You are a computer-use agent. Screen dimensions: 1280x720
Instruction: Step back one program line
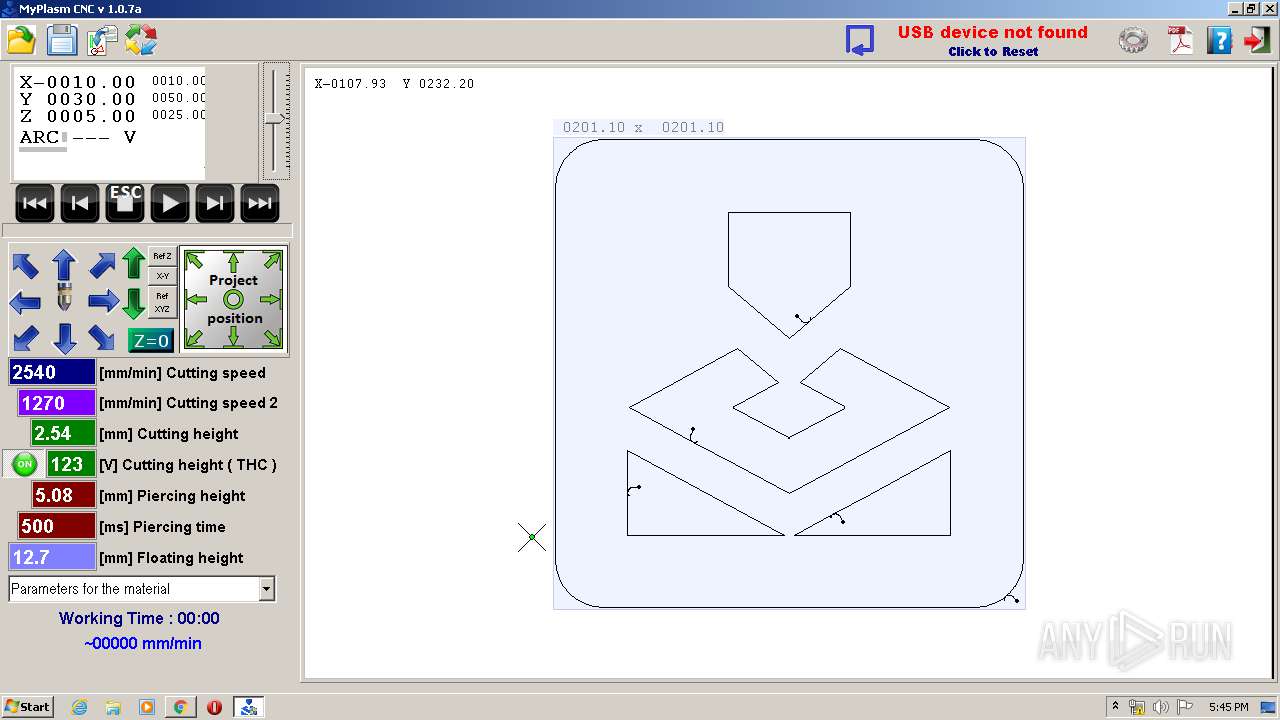point(80,203)
